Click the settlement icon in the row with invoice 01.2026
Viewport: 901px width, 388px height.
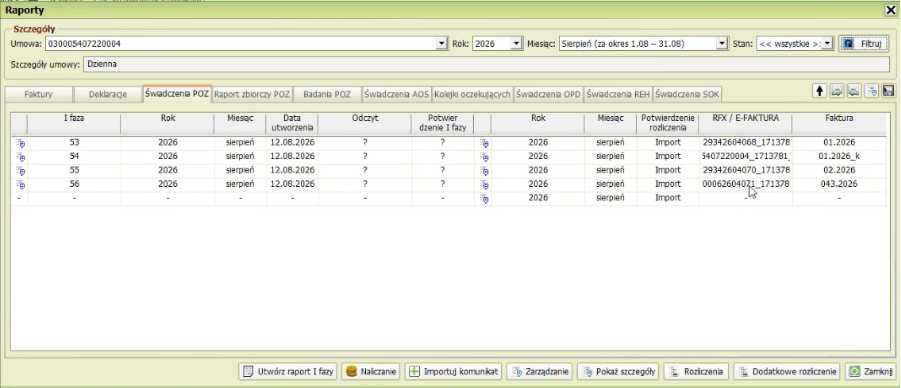tap(484, 143)
